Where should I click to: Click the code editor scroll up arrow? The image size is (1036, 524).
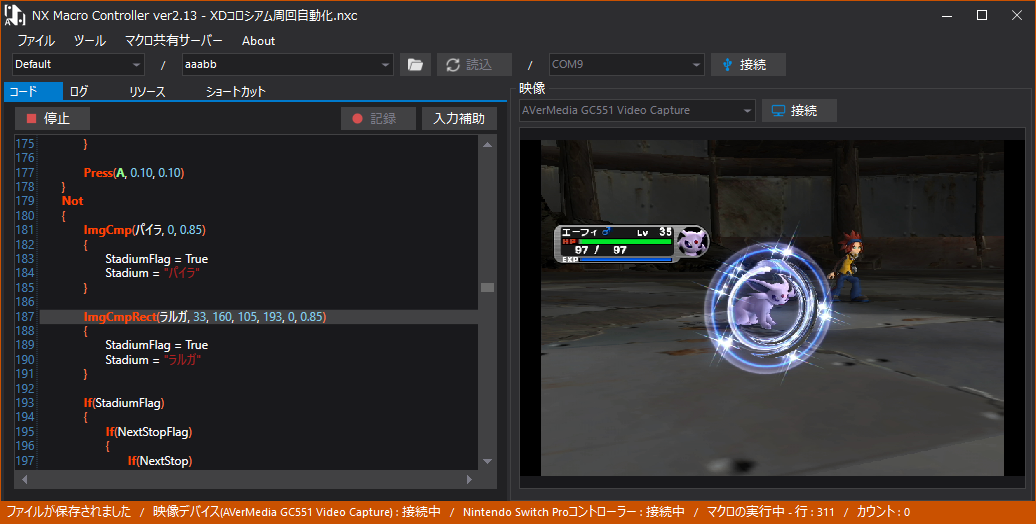488,145
